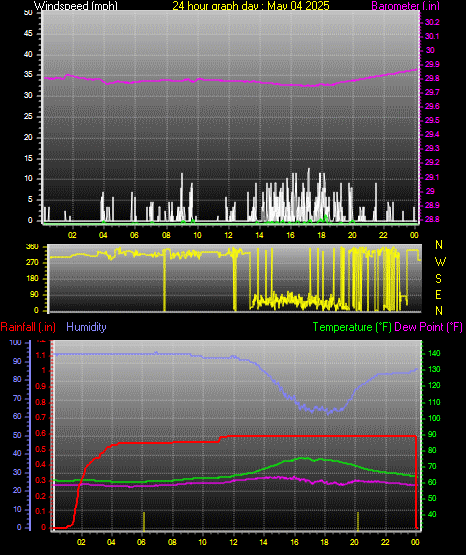The height and width of the screenshot is (555, 466).
Task: Click hour 04 on the windspeed chart's time axis
Action: coord(103,235)
